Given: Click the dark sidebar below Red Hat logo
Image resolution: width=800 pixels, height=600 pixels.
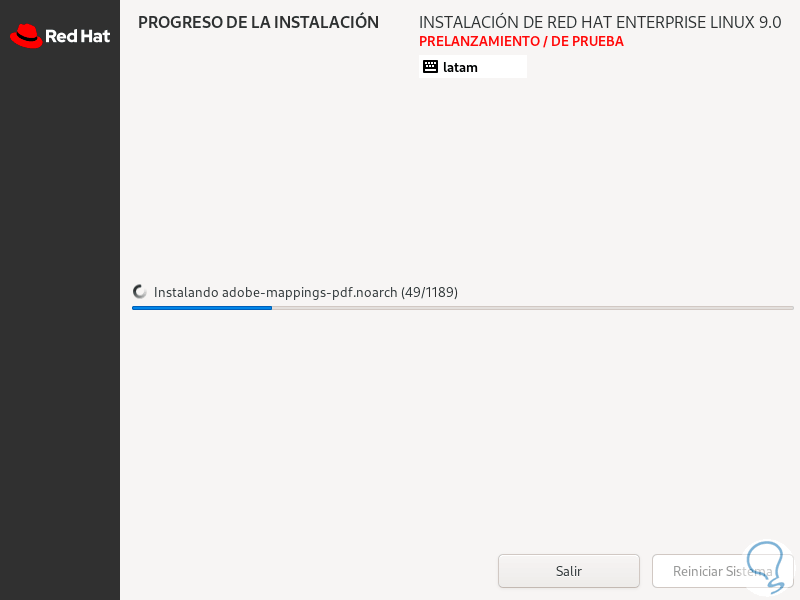Looking at the screenshot, I should [60, 327].
